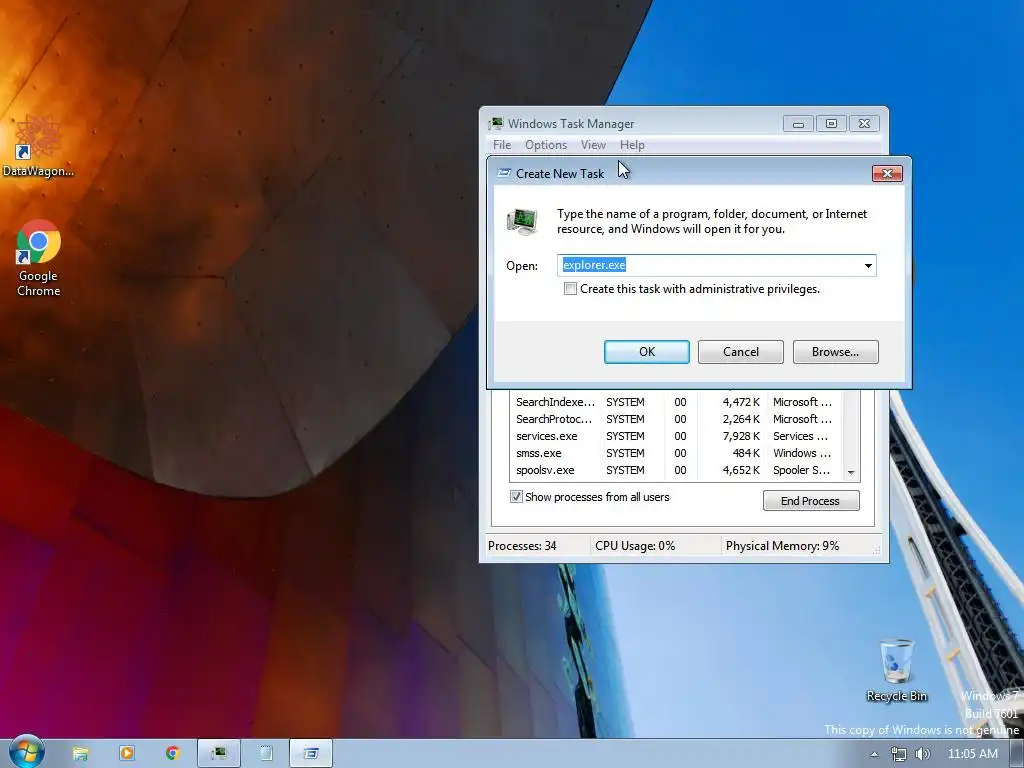Select Google Chrome desktop icon
Image resolution: width=1024 pixels, height=768 pixels.
click(x=38, y=258)
